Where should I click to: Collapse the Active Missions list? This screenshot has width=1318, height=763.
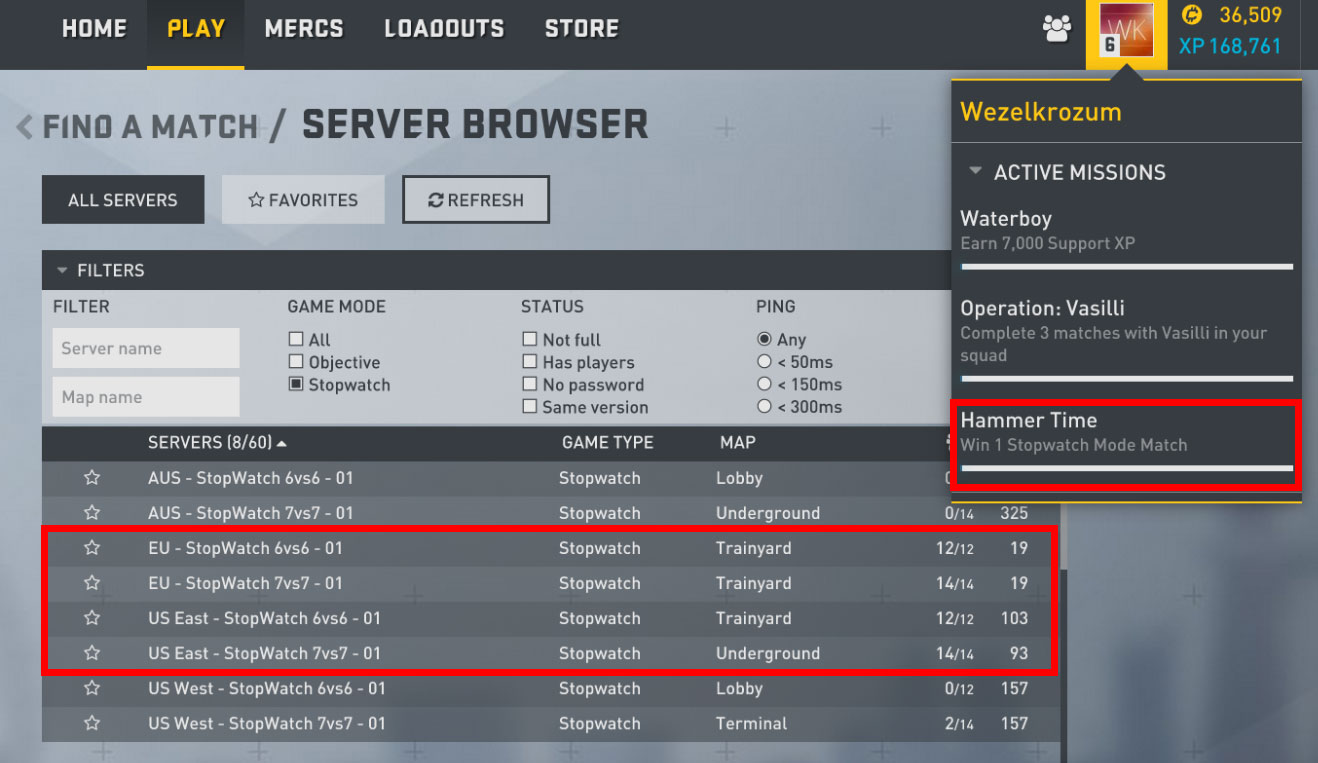(975, 172)
